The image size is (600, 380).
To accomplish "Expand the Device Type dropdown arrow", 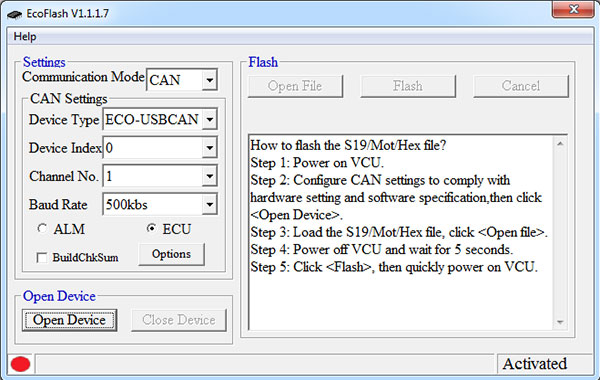I will coord(209,119).
